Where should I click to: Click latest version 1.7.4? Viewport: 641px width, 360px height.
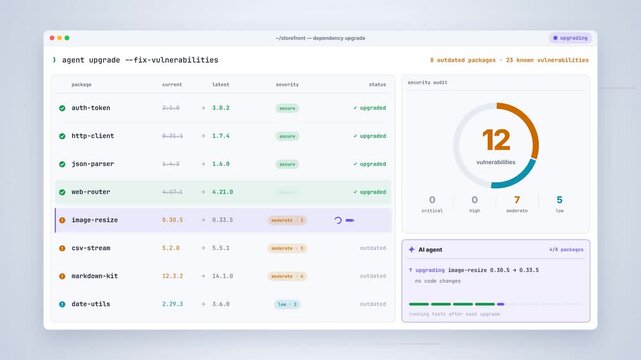coord(221,136)
